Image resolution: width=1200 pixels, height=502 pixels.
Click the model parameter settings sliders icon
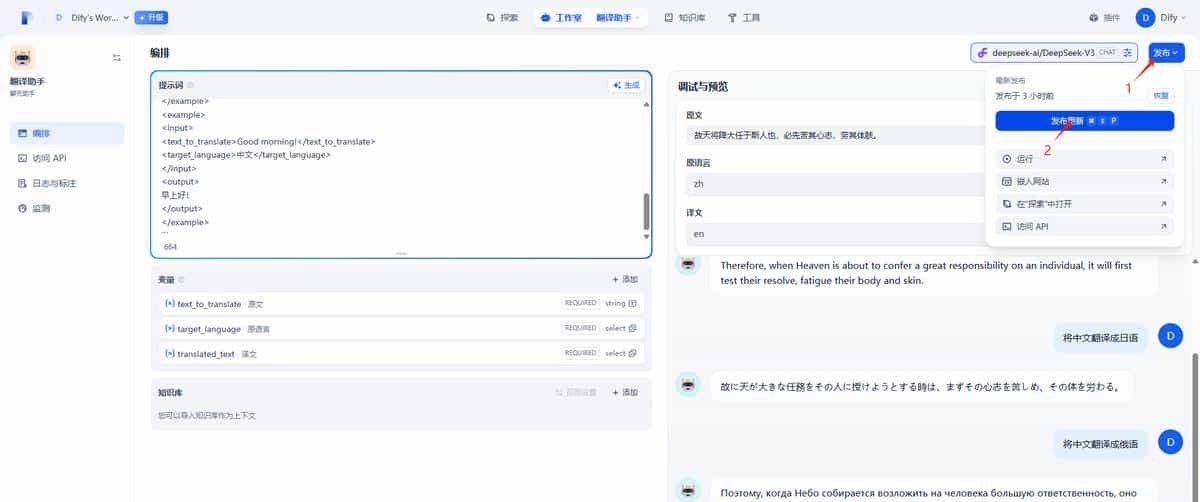(1129, 52)
